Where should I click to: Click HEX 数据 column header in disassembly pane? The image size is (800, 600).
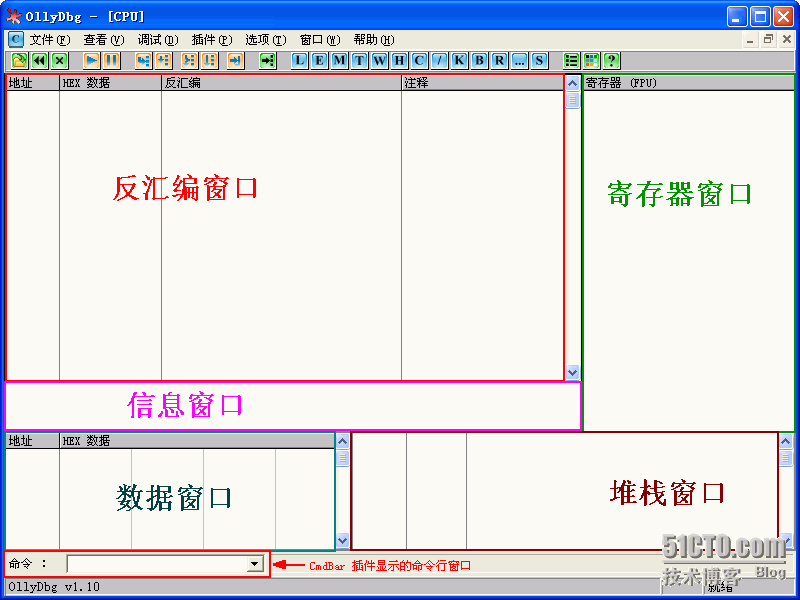[x=110, y=83]
